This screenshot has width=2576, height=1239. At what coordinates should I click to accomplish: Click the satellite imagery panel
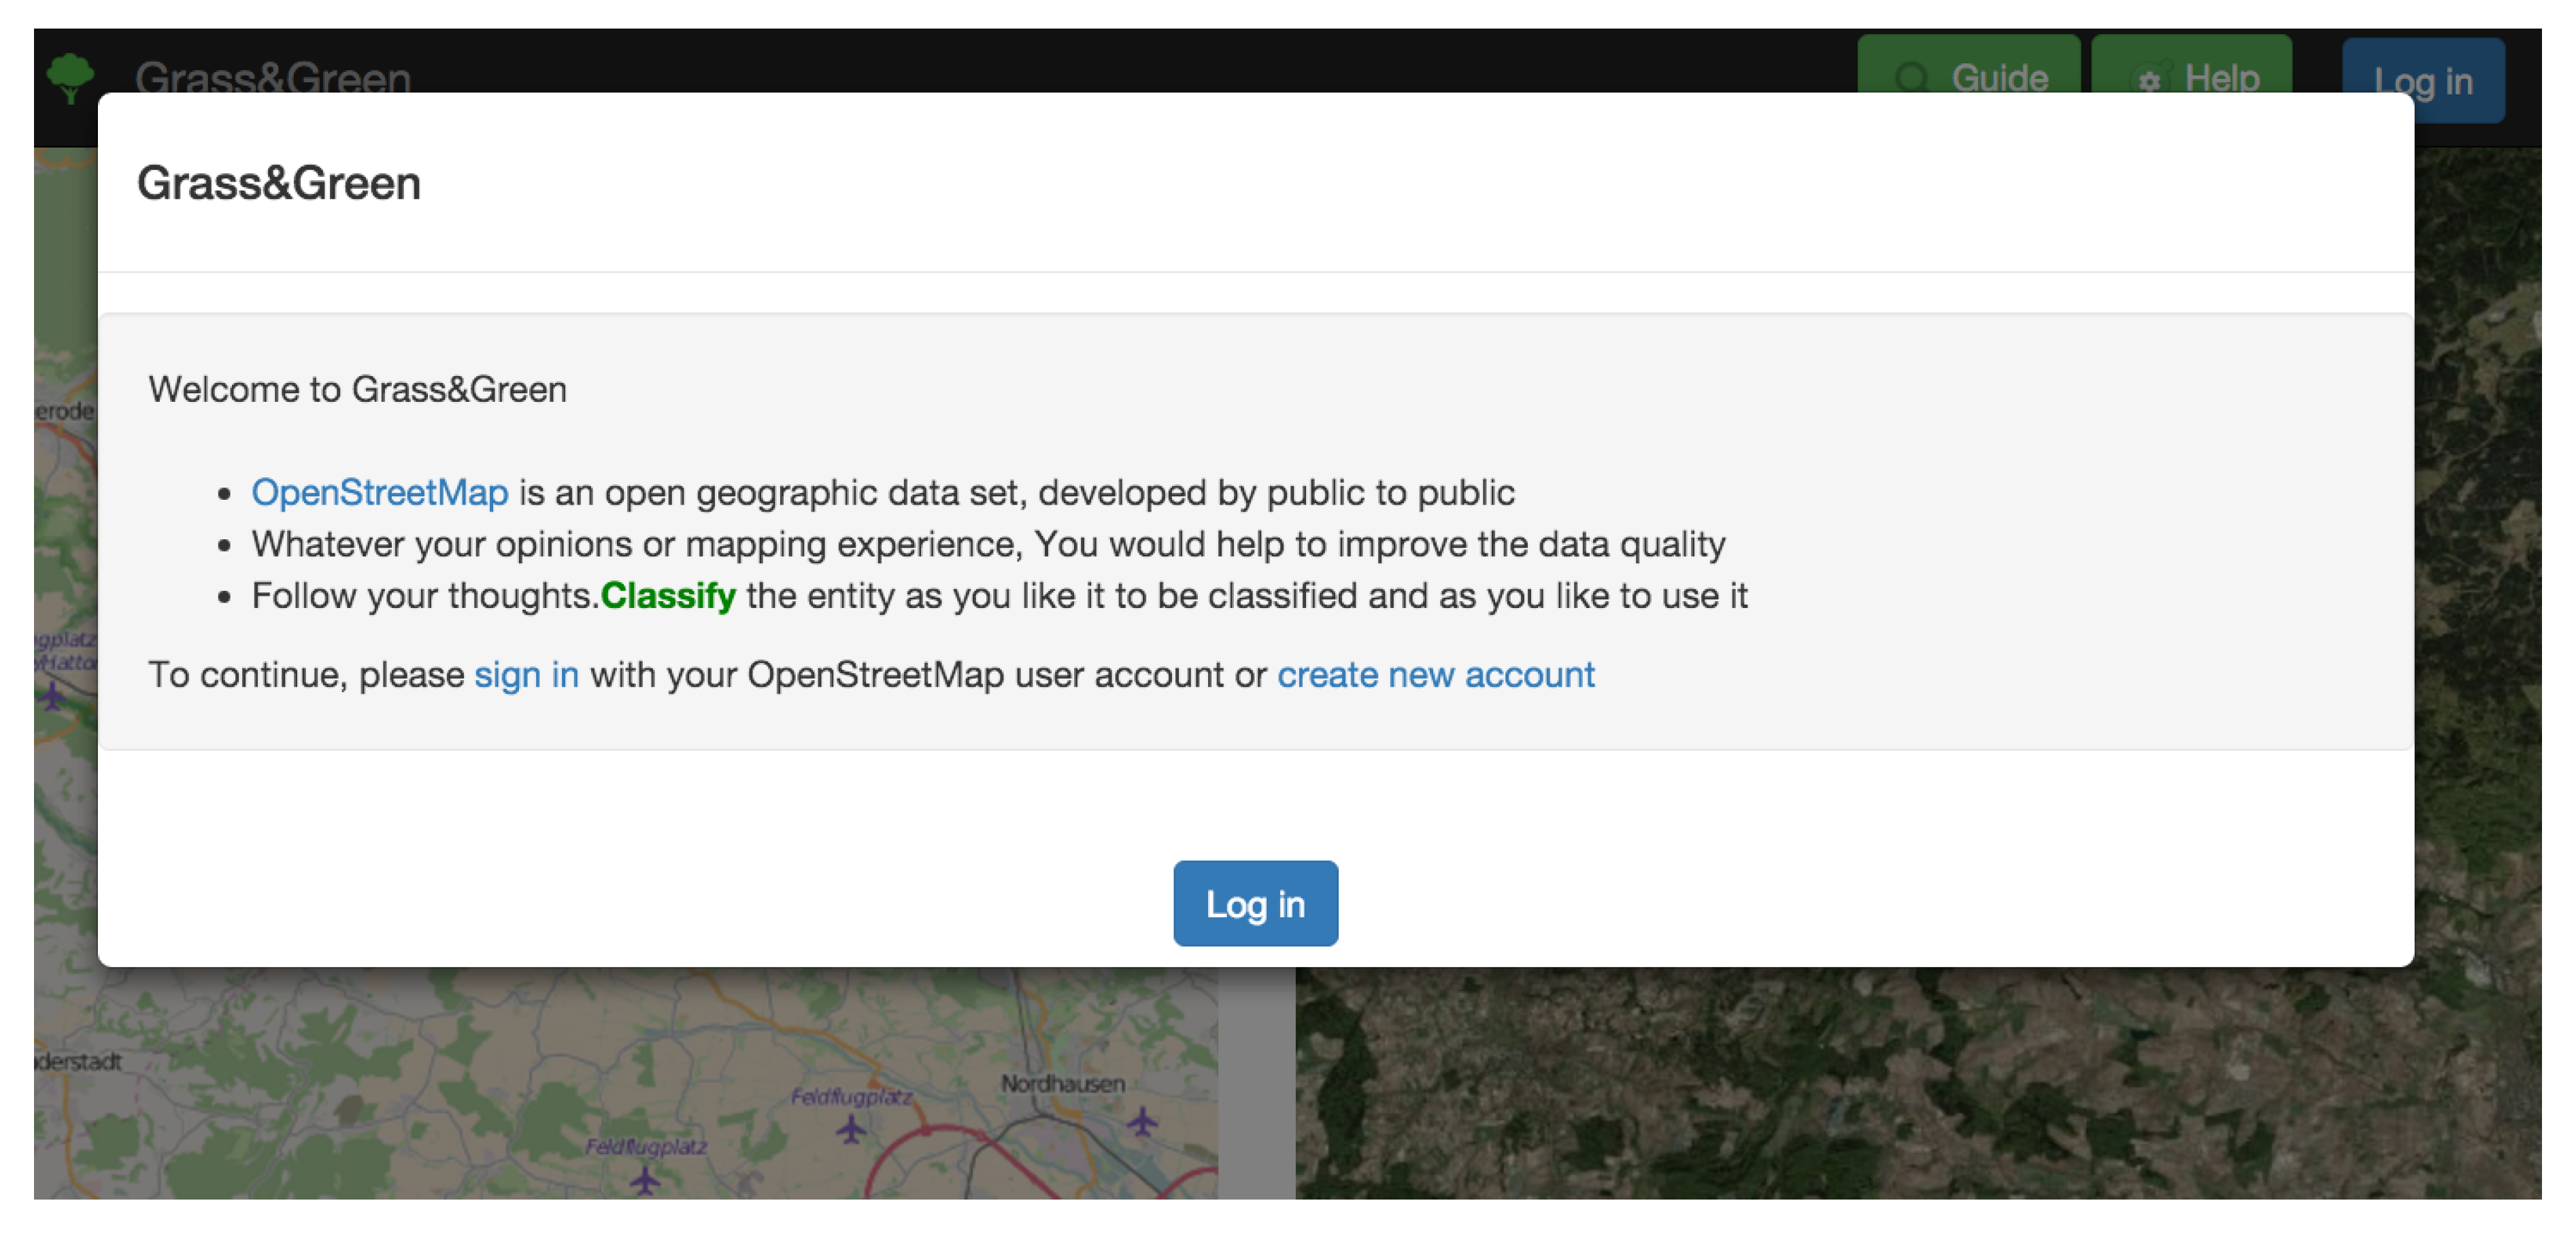click(x=1918, y=1084)
